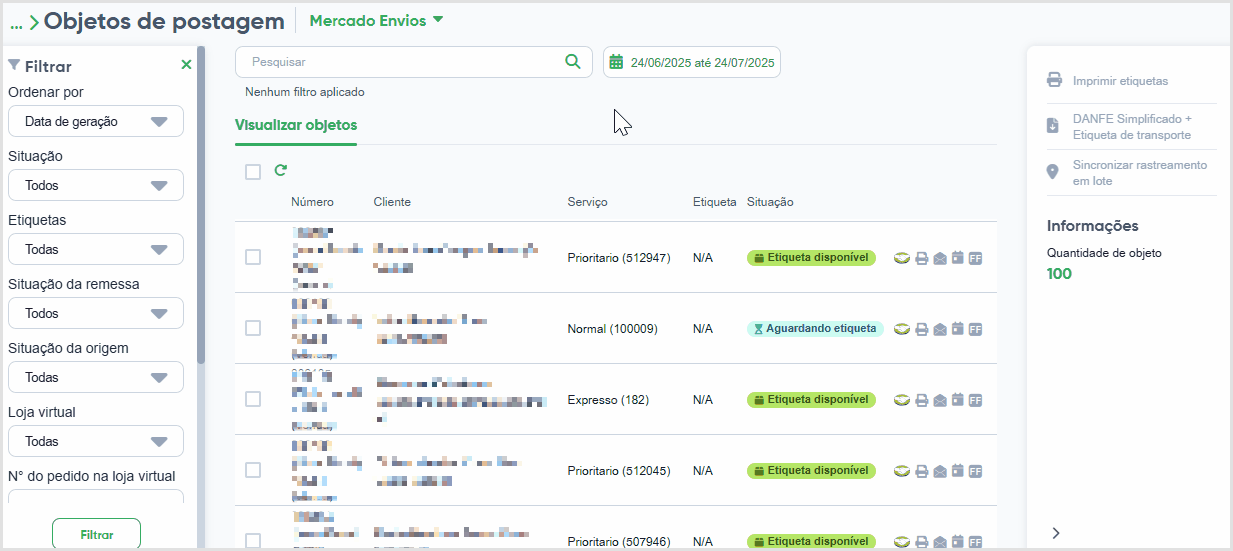The height and width of the screenshot is (551, 1233).
Task: Click the calendar icon in Normal (100009) row
Action: coord(957,329)
